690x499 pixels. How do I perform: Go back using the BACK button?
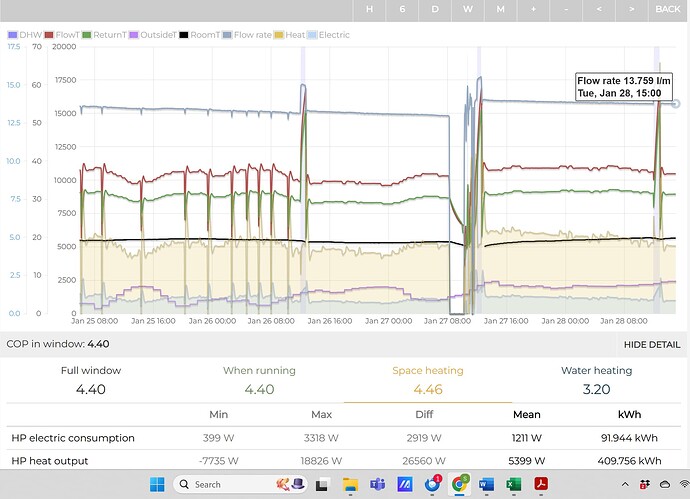tap(668, 10)
